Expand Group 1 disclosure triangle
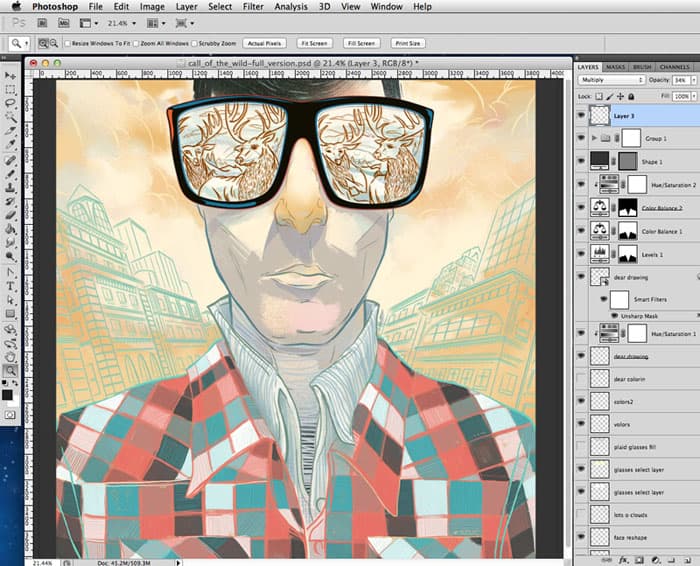Screen dimensions: 700x566 [x=594, y=138]
